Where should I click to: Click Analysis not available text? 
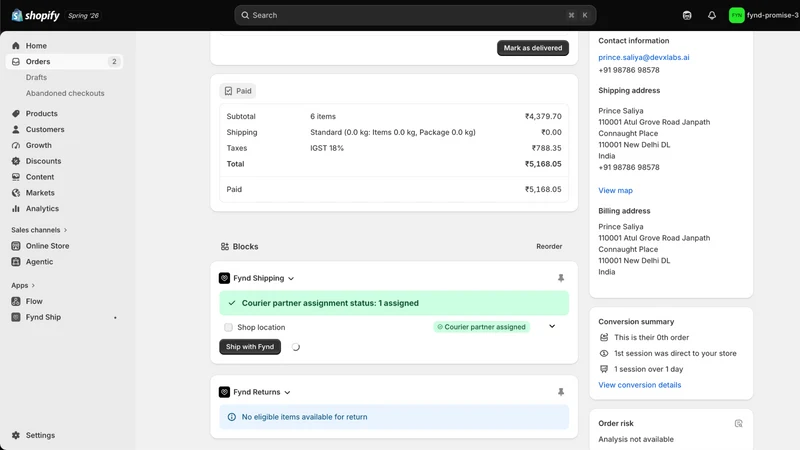[636, 439]
